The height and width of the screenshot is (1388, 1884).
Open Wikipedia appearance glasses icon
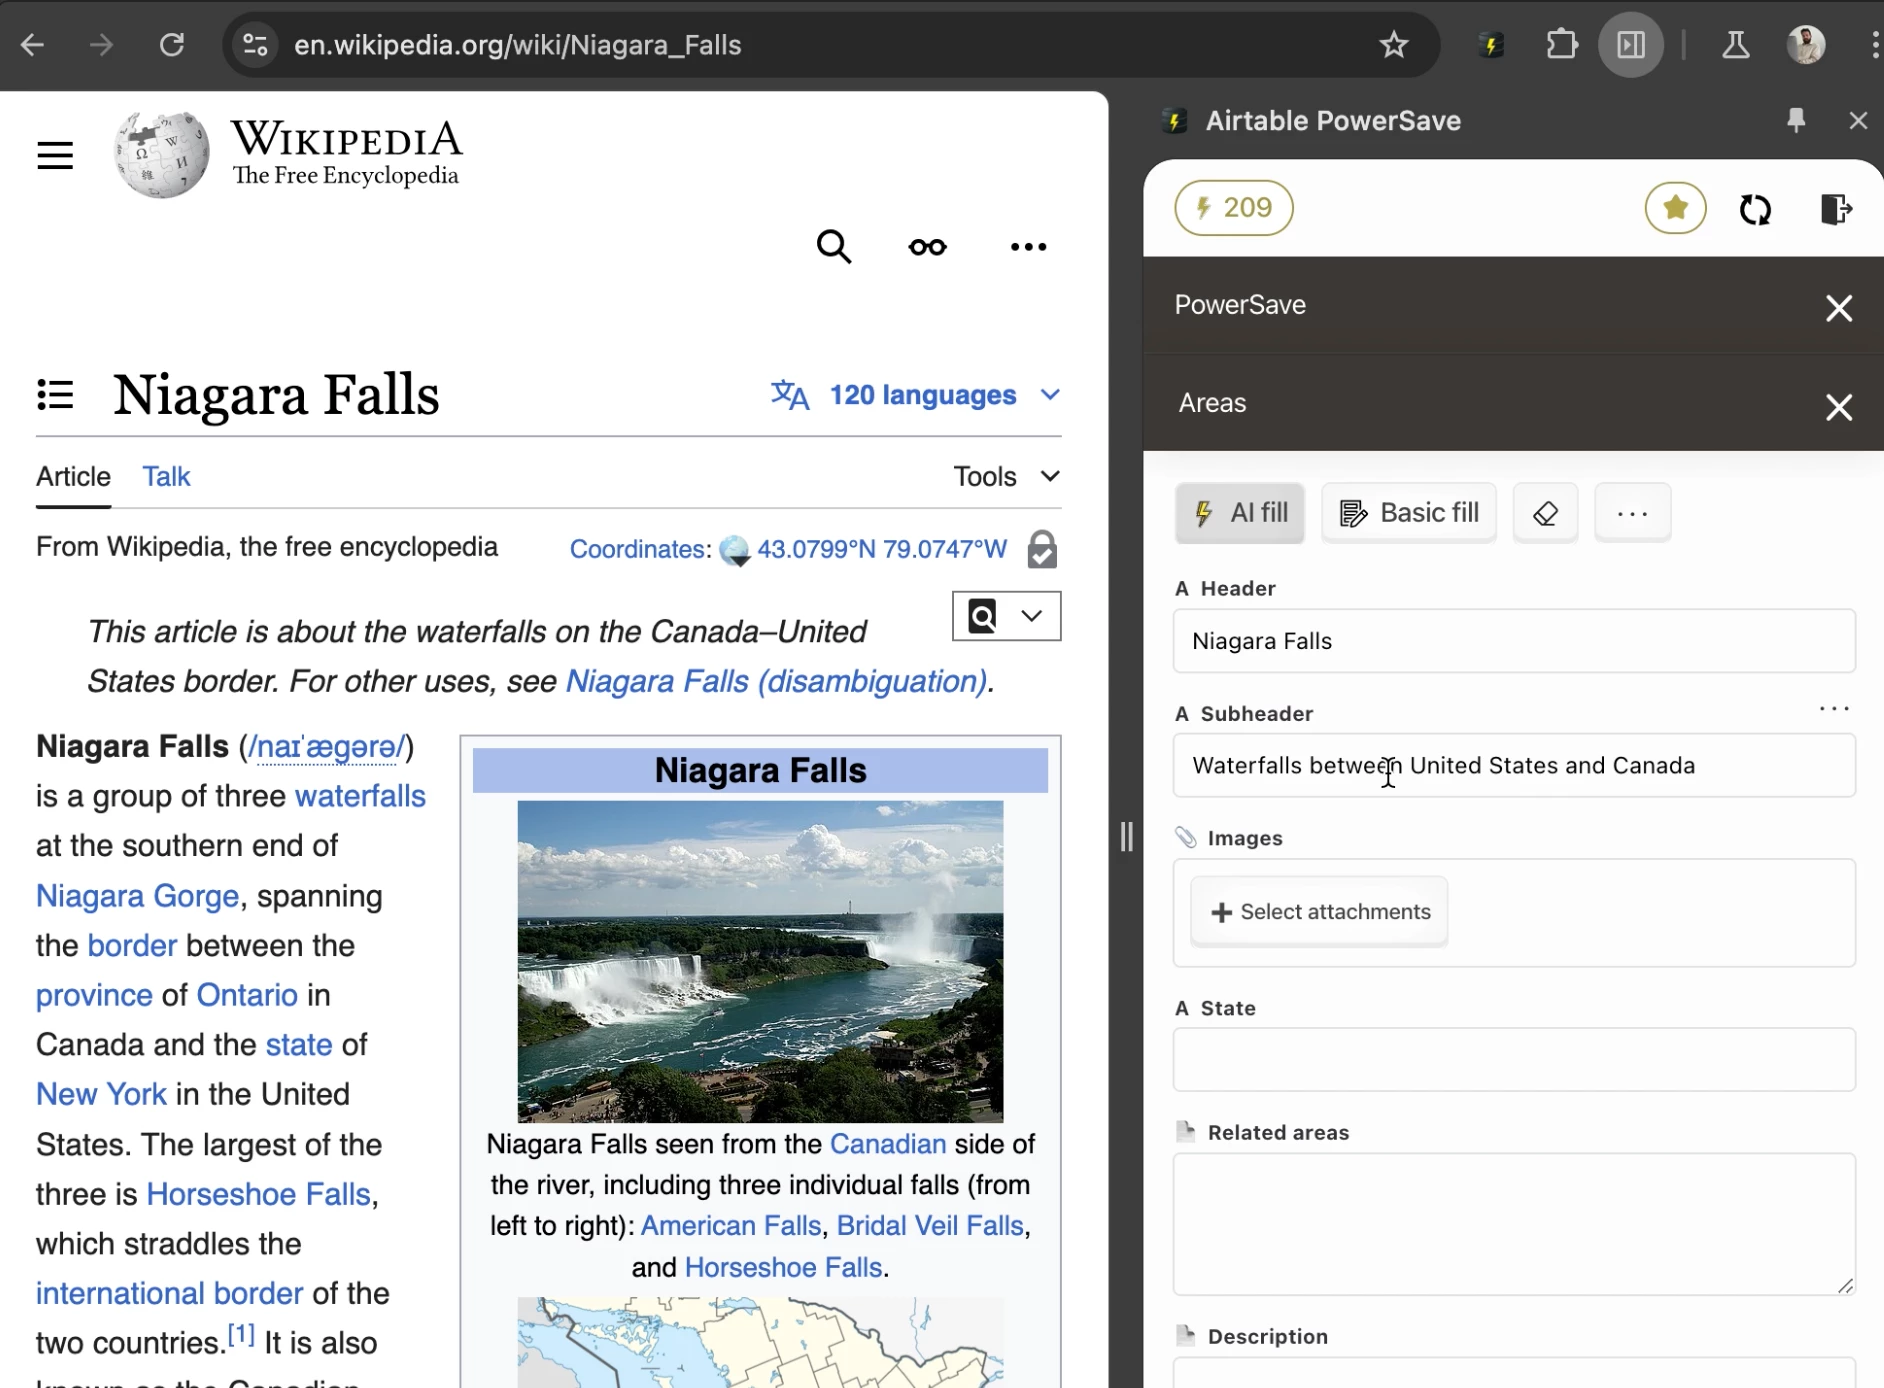click(927, 247)
